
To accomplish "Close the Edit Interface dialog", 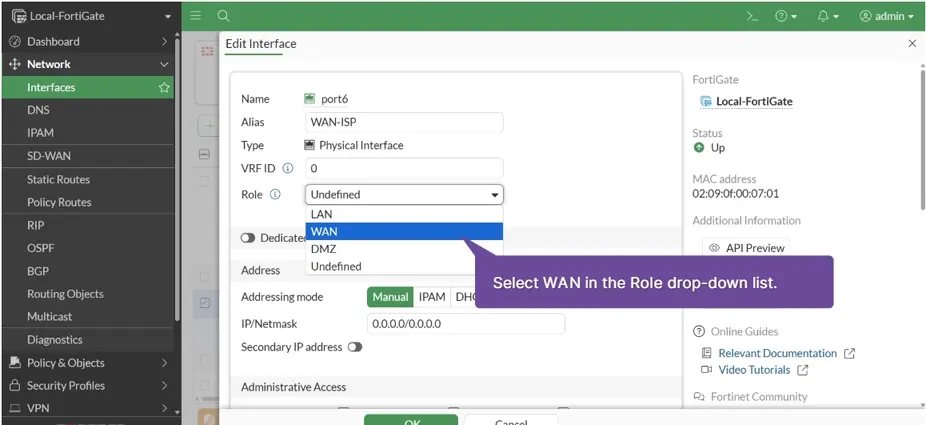I will [912, 43].
